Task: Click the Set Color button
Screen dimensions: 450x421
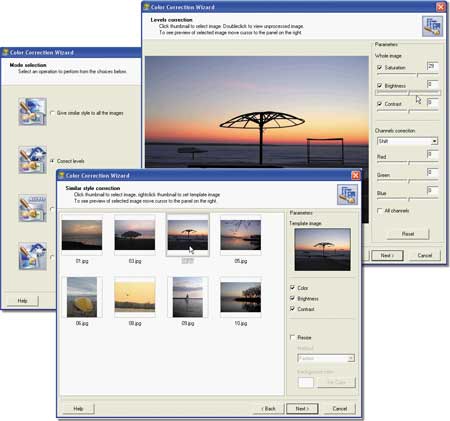Action: pyautogui.click(x=336, y=382)
